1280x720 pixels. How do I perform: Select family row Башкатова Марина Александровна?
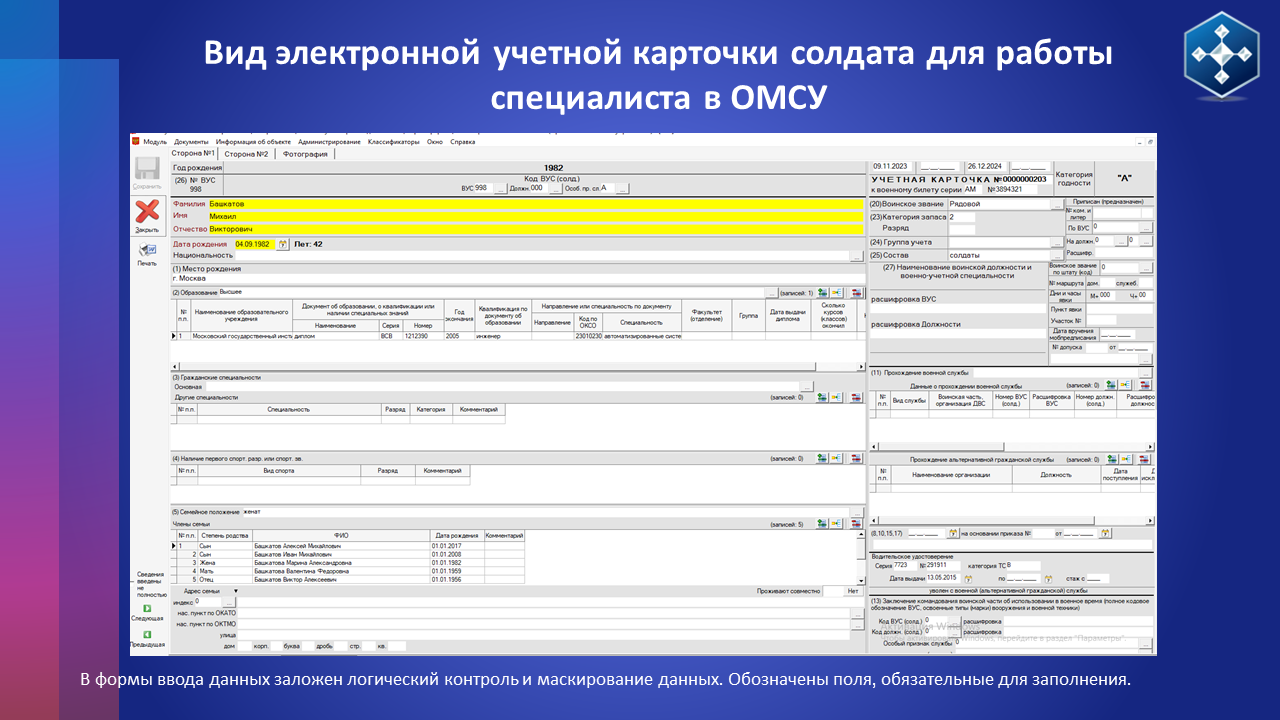(x=348, y=563)
